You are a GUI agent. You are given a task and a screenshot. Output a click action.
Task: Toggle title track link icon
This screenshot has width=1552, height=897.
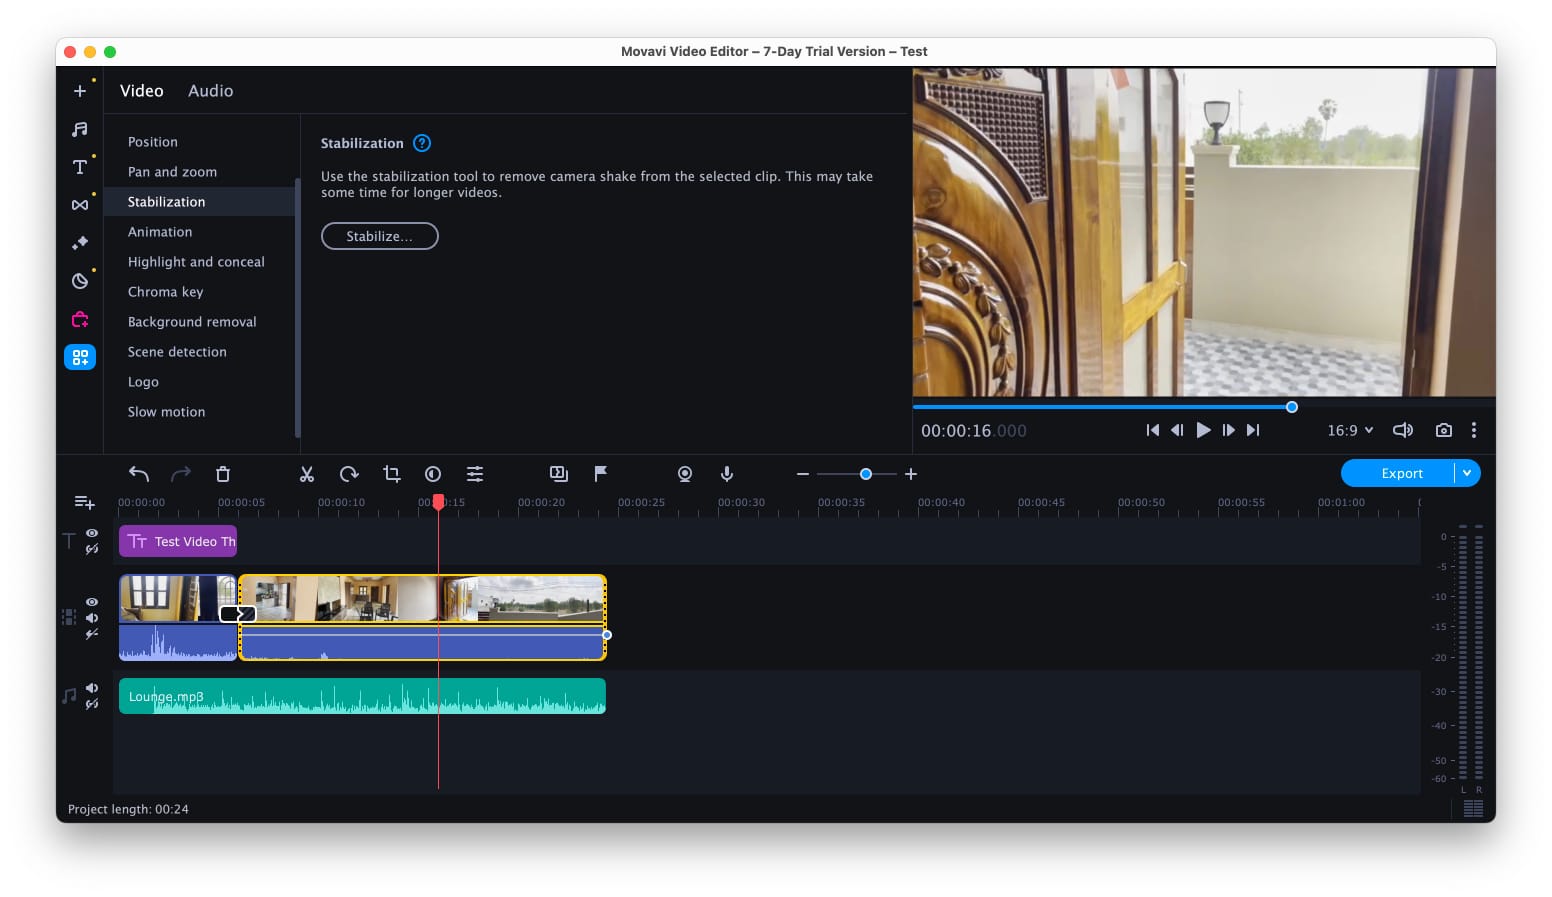tap(92, 549)
